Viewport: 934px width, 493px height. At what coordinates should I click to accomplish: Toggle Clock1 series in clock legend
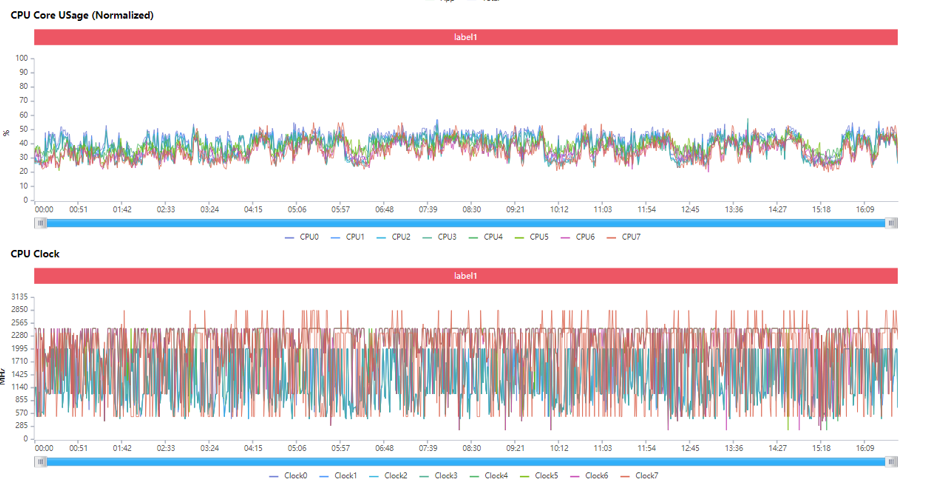338,476
